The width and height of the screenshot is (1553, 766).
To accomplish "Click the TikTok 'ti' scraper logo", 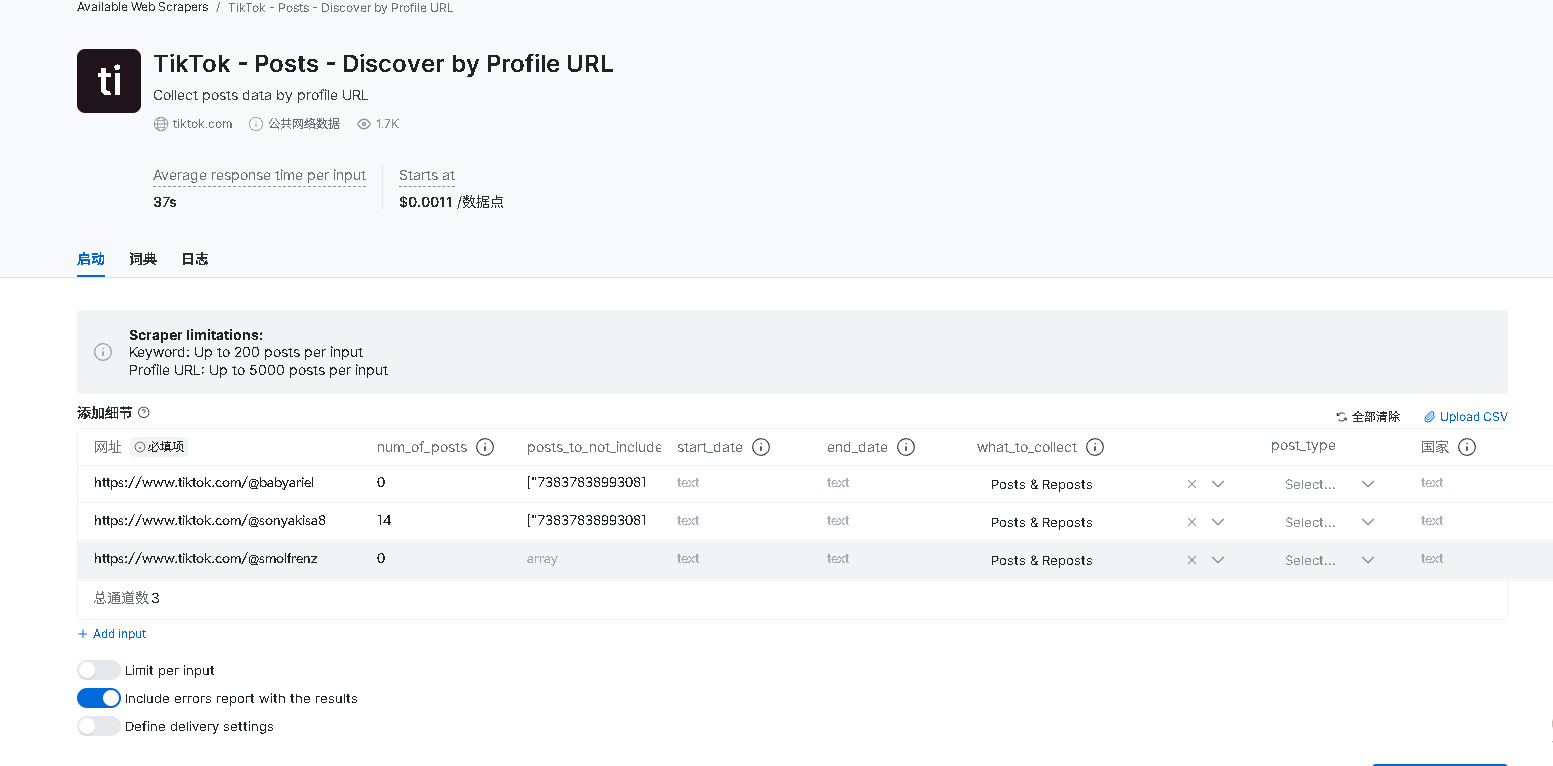I will [109, 81].
